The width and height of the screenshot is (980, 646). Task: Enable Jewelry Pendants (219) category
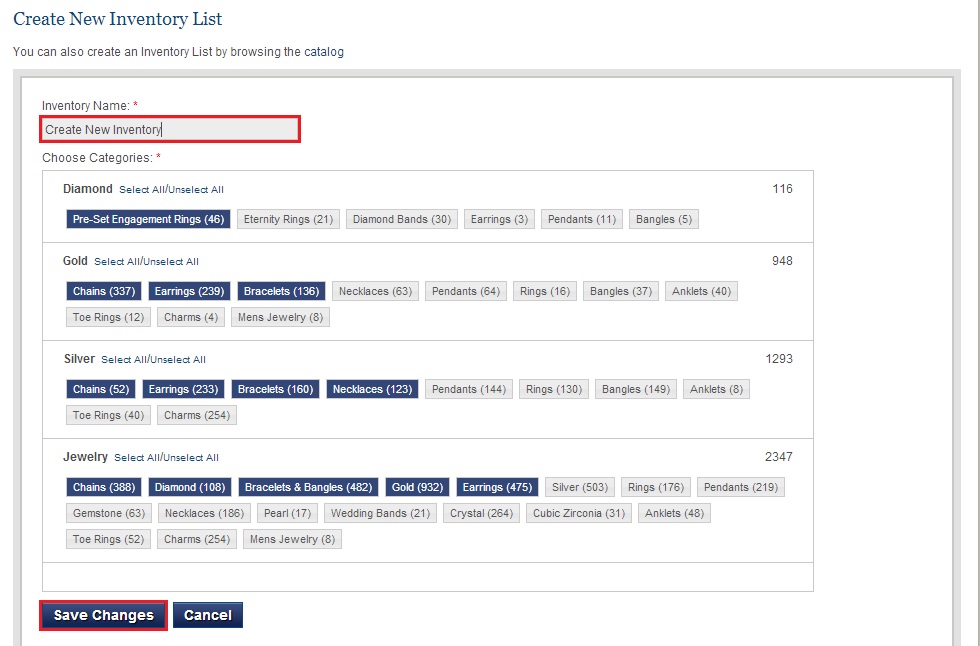(x=741, y=487)
